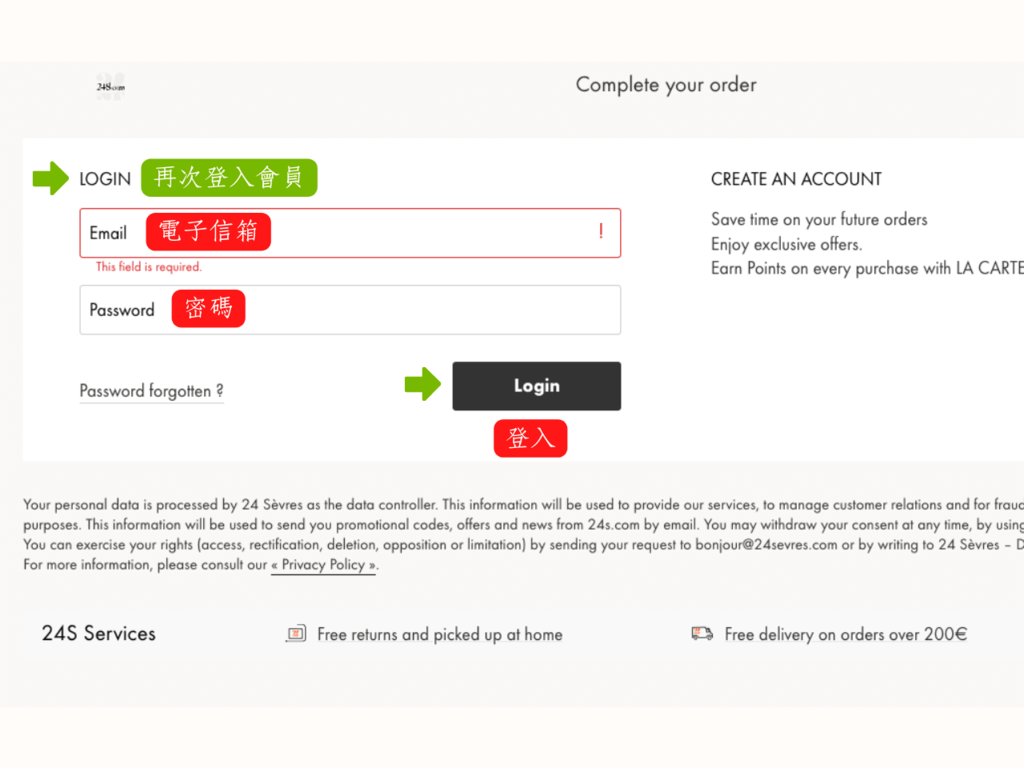Click the green arrow beside LOGIN heading
This screenshot has height=768, width=1024.
pos(50,178)
